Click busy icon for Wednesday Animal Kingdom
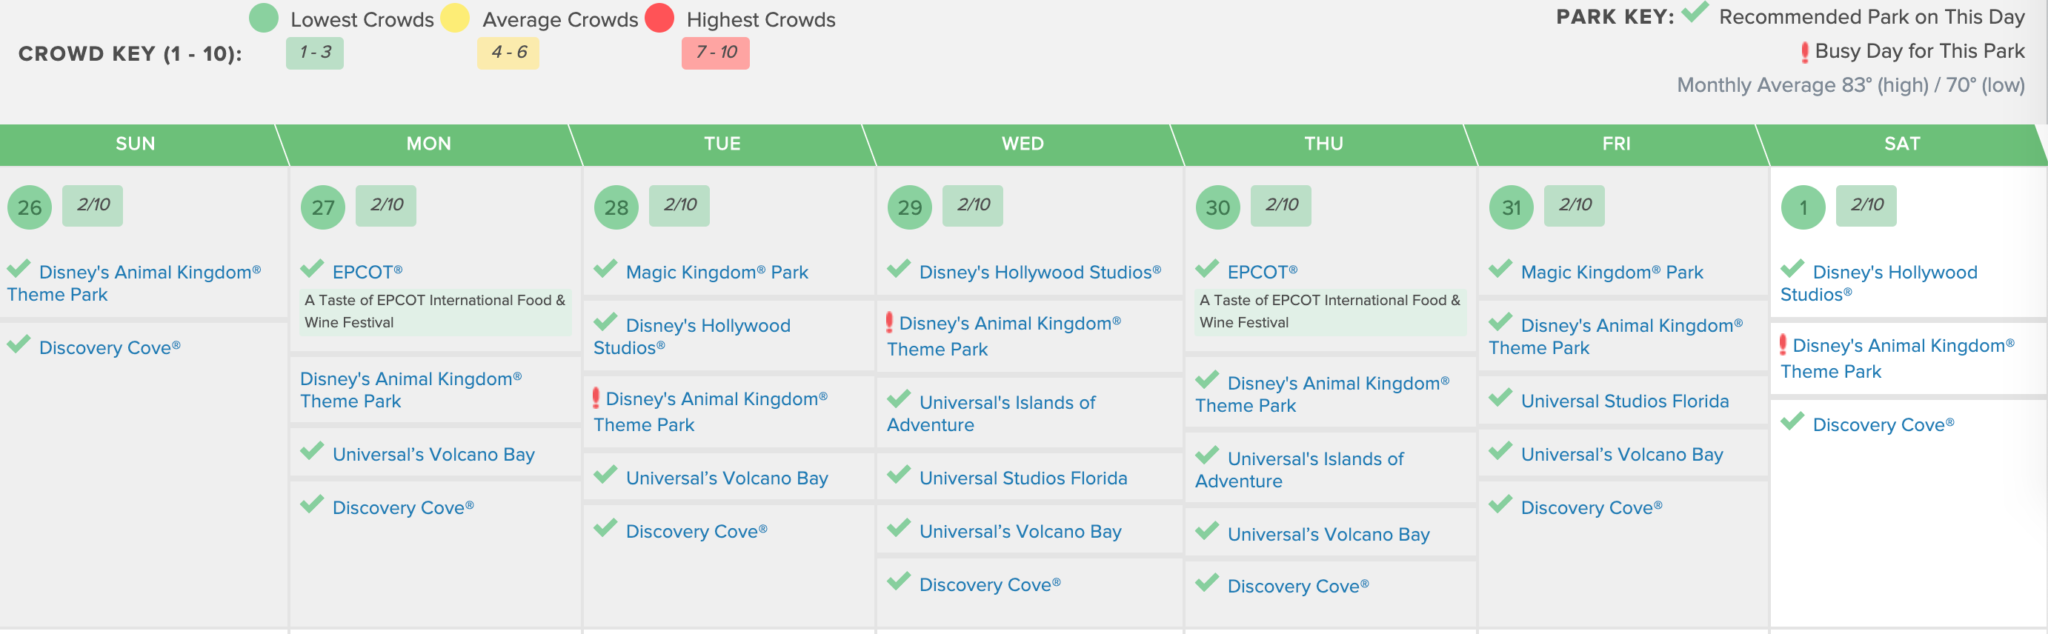Image resolution: width=2048 pixels, height=634 pixels. (x=889, y=323)
